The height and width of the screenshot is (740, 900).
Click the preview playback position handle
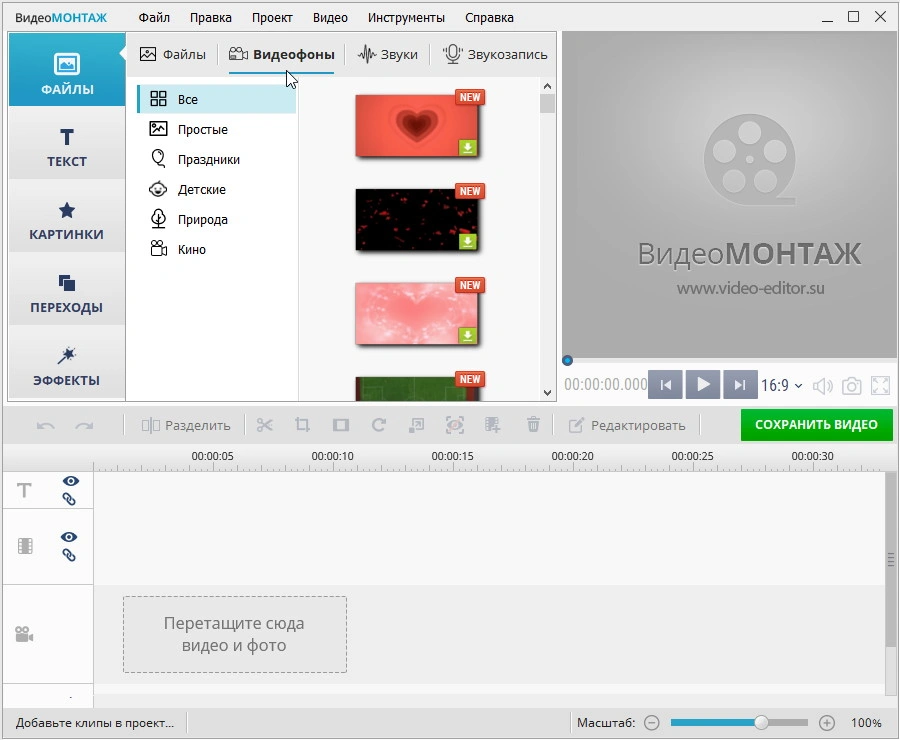coord(567,361)
